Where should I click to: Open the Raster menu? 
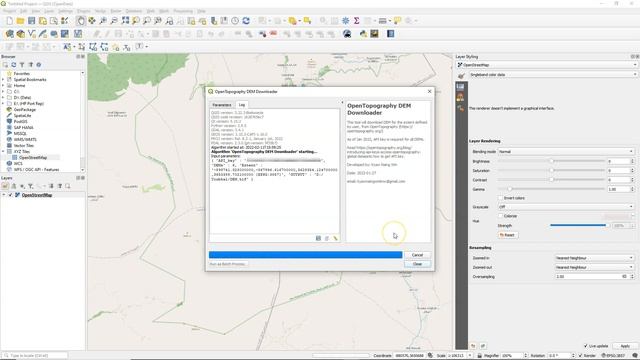(116, 11)
